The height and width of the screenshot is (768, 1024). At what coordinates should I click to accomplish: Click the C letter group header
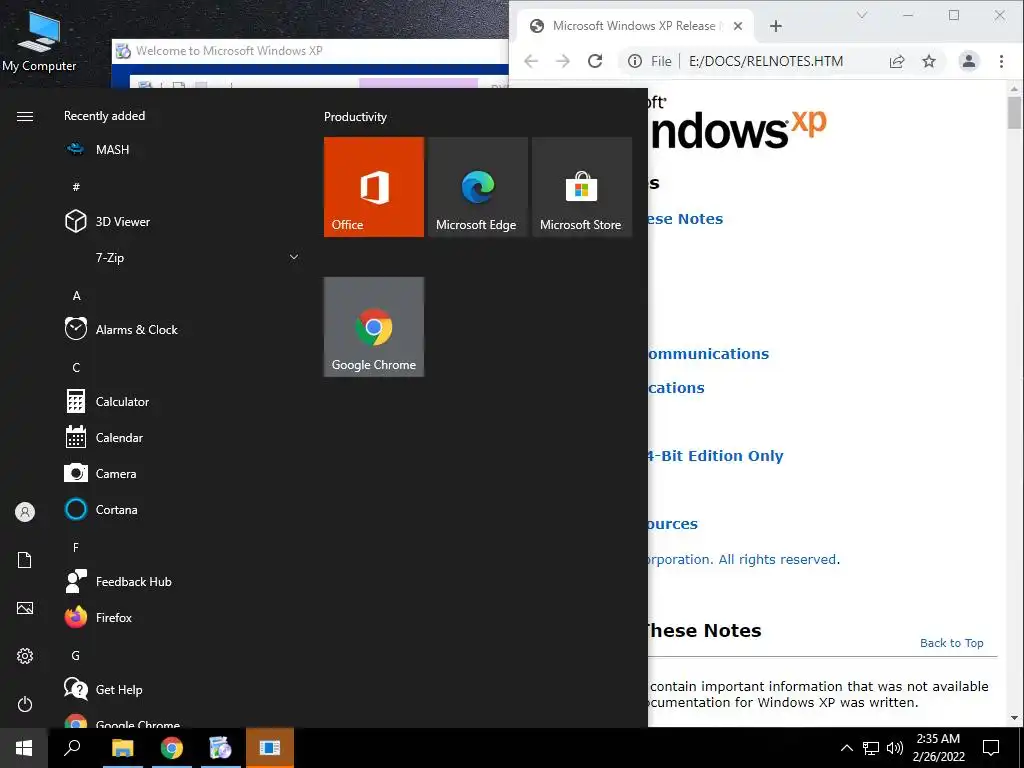pos(76,368)
